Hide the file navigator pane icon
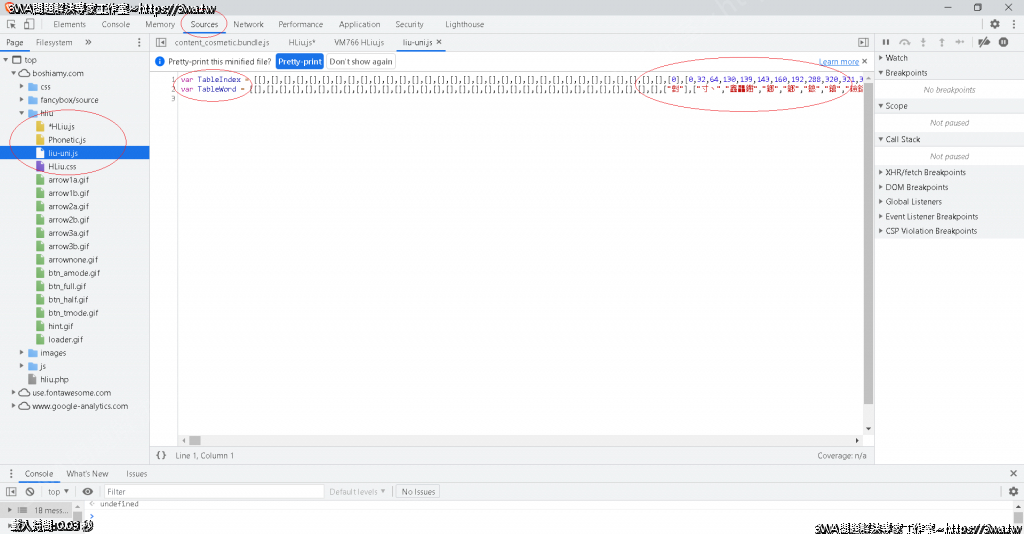This screenshot has height=534, width=1024. (161, 42)
